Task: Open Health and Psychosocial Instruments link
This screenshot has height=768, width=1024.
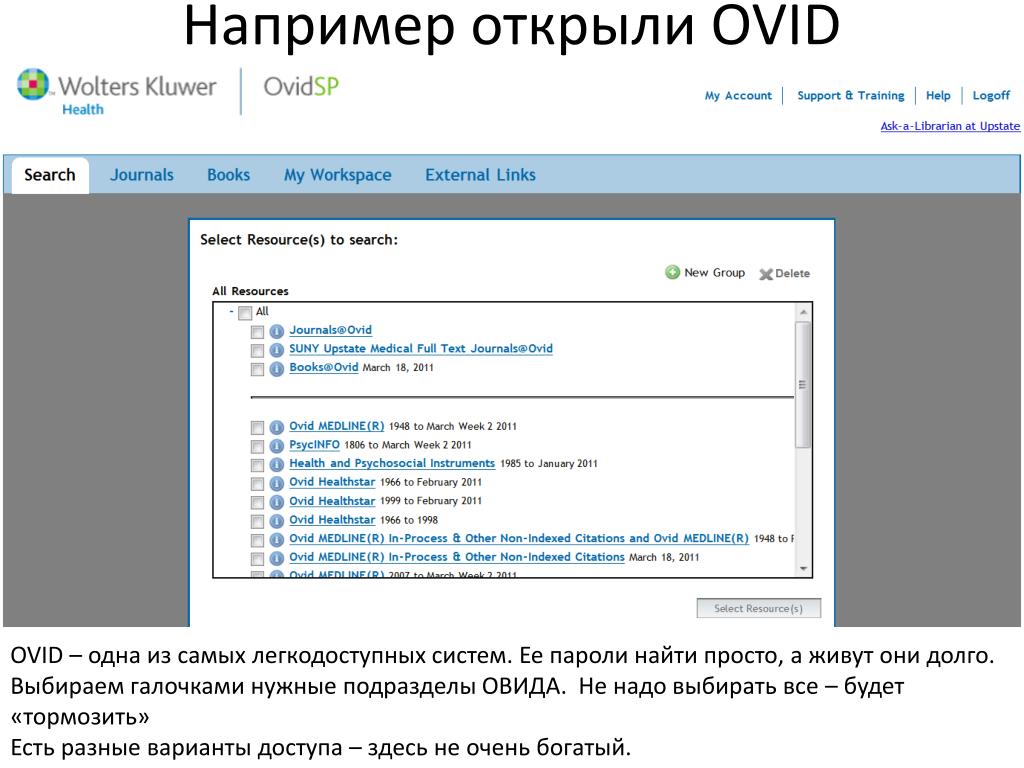Action: [x=392, y=463]
